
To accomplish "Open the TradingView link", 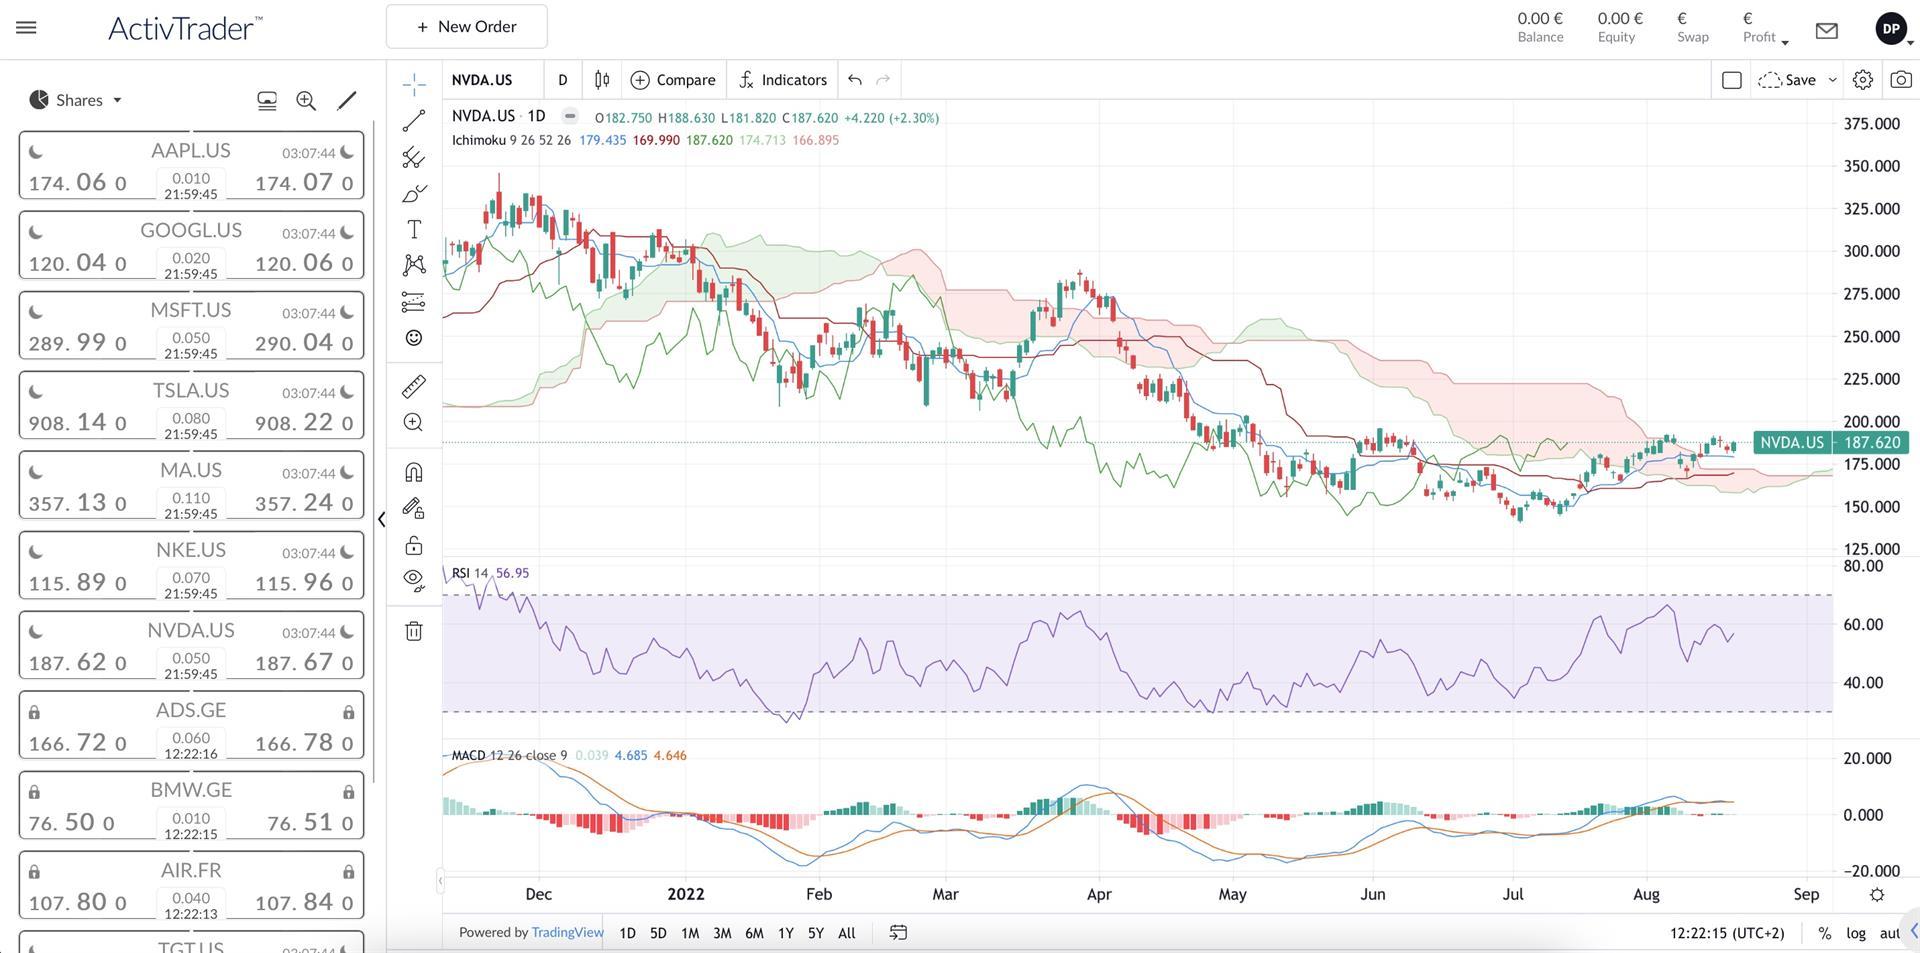I will pos(567,933).
